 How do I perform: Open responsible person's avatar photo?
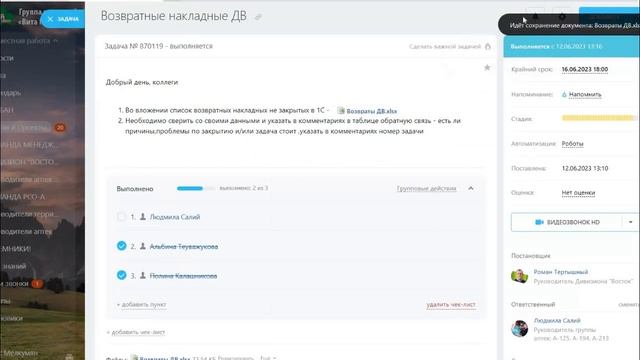tap(520, 328)
